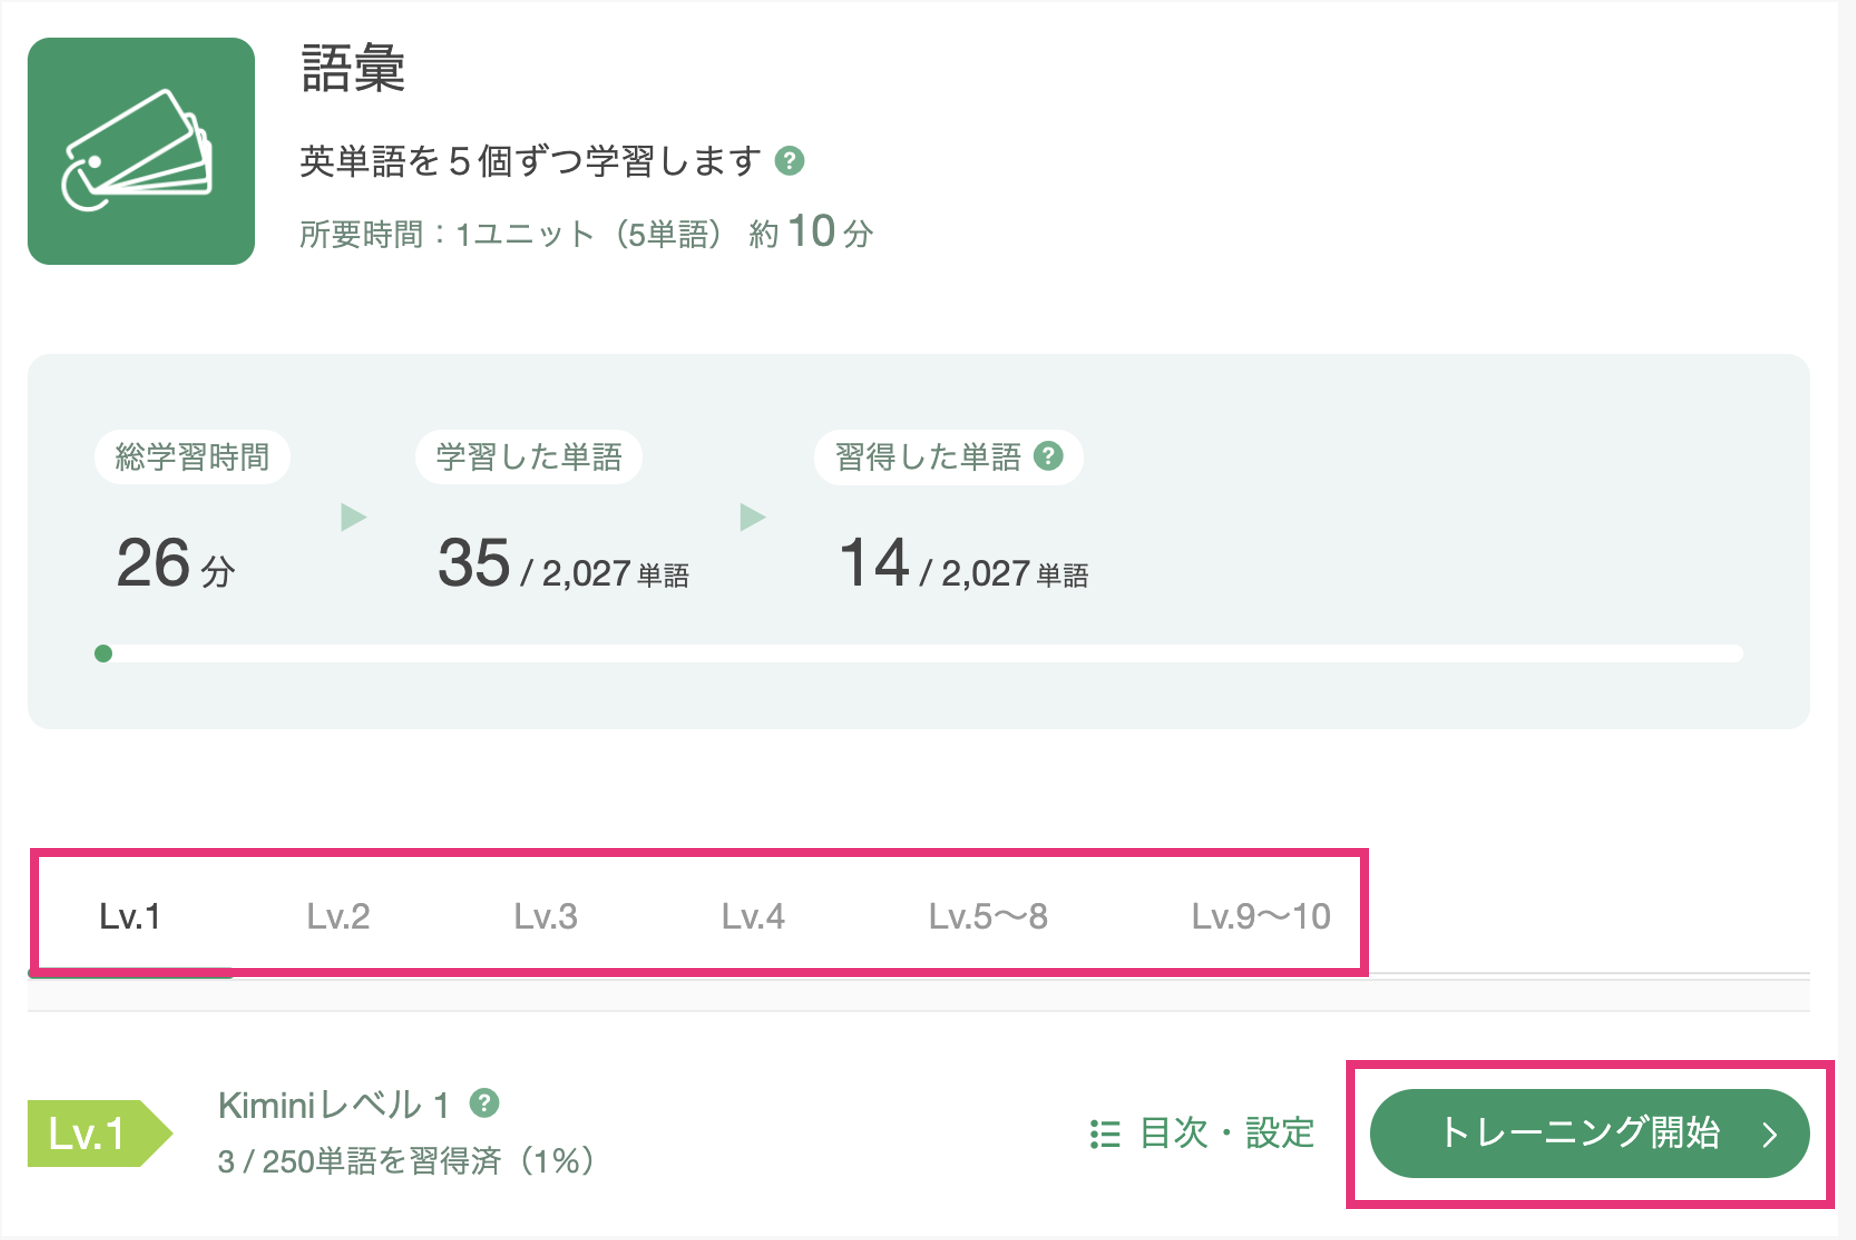Click the 総学習時間 label pill
1856x1240 pixels.
(192, 457)
